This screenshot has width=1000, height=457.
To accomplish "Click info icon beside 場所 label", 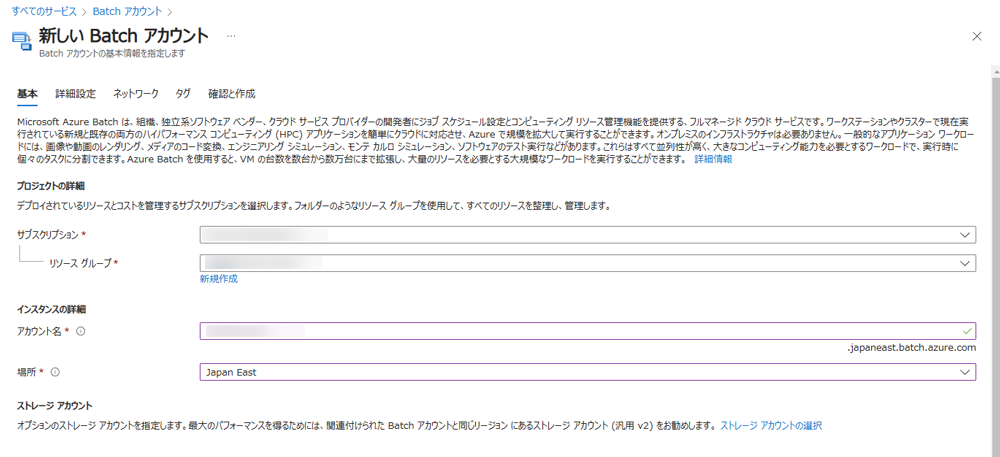I will click(x=55, y=372).
